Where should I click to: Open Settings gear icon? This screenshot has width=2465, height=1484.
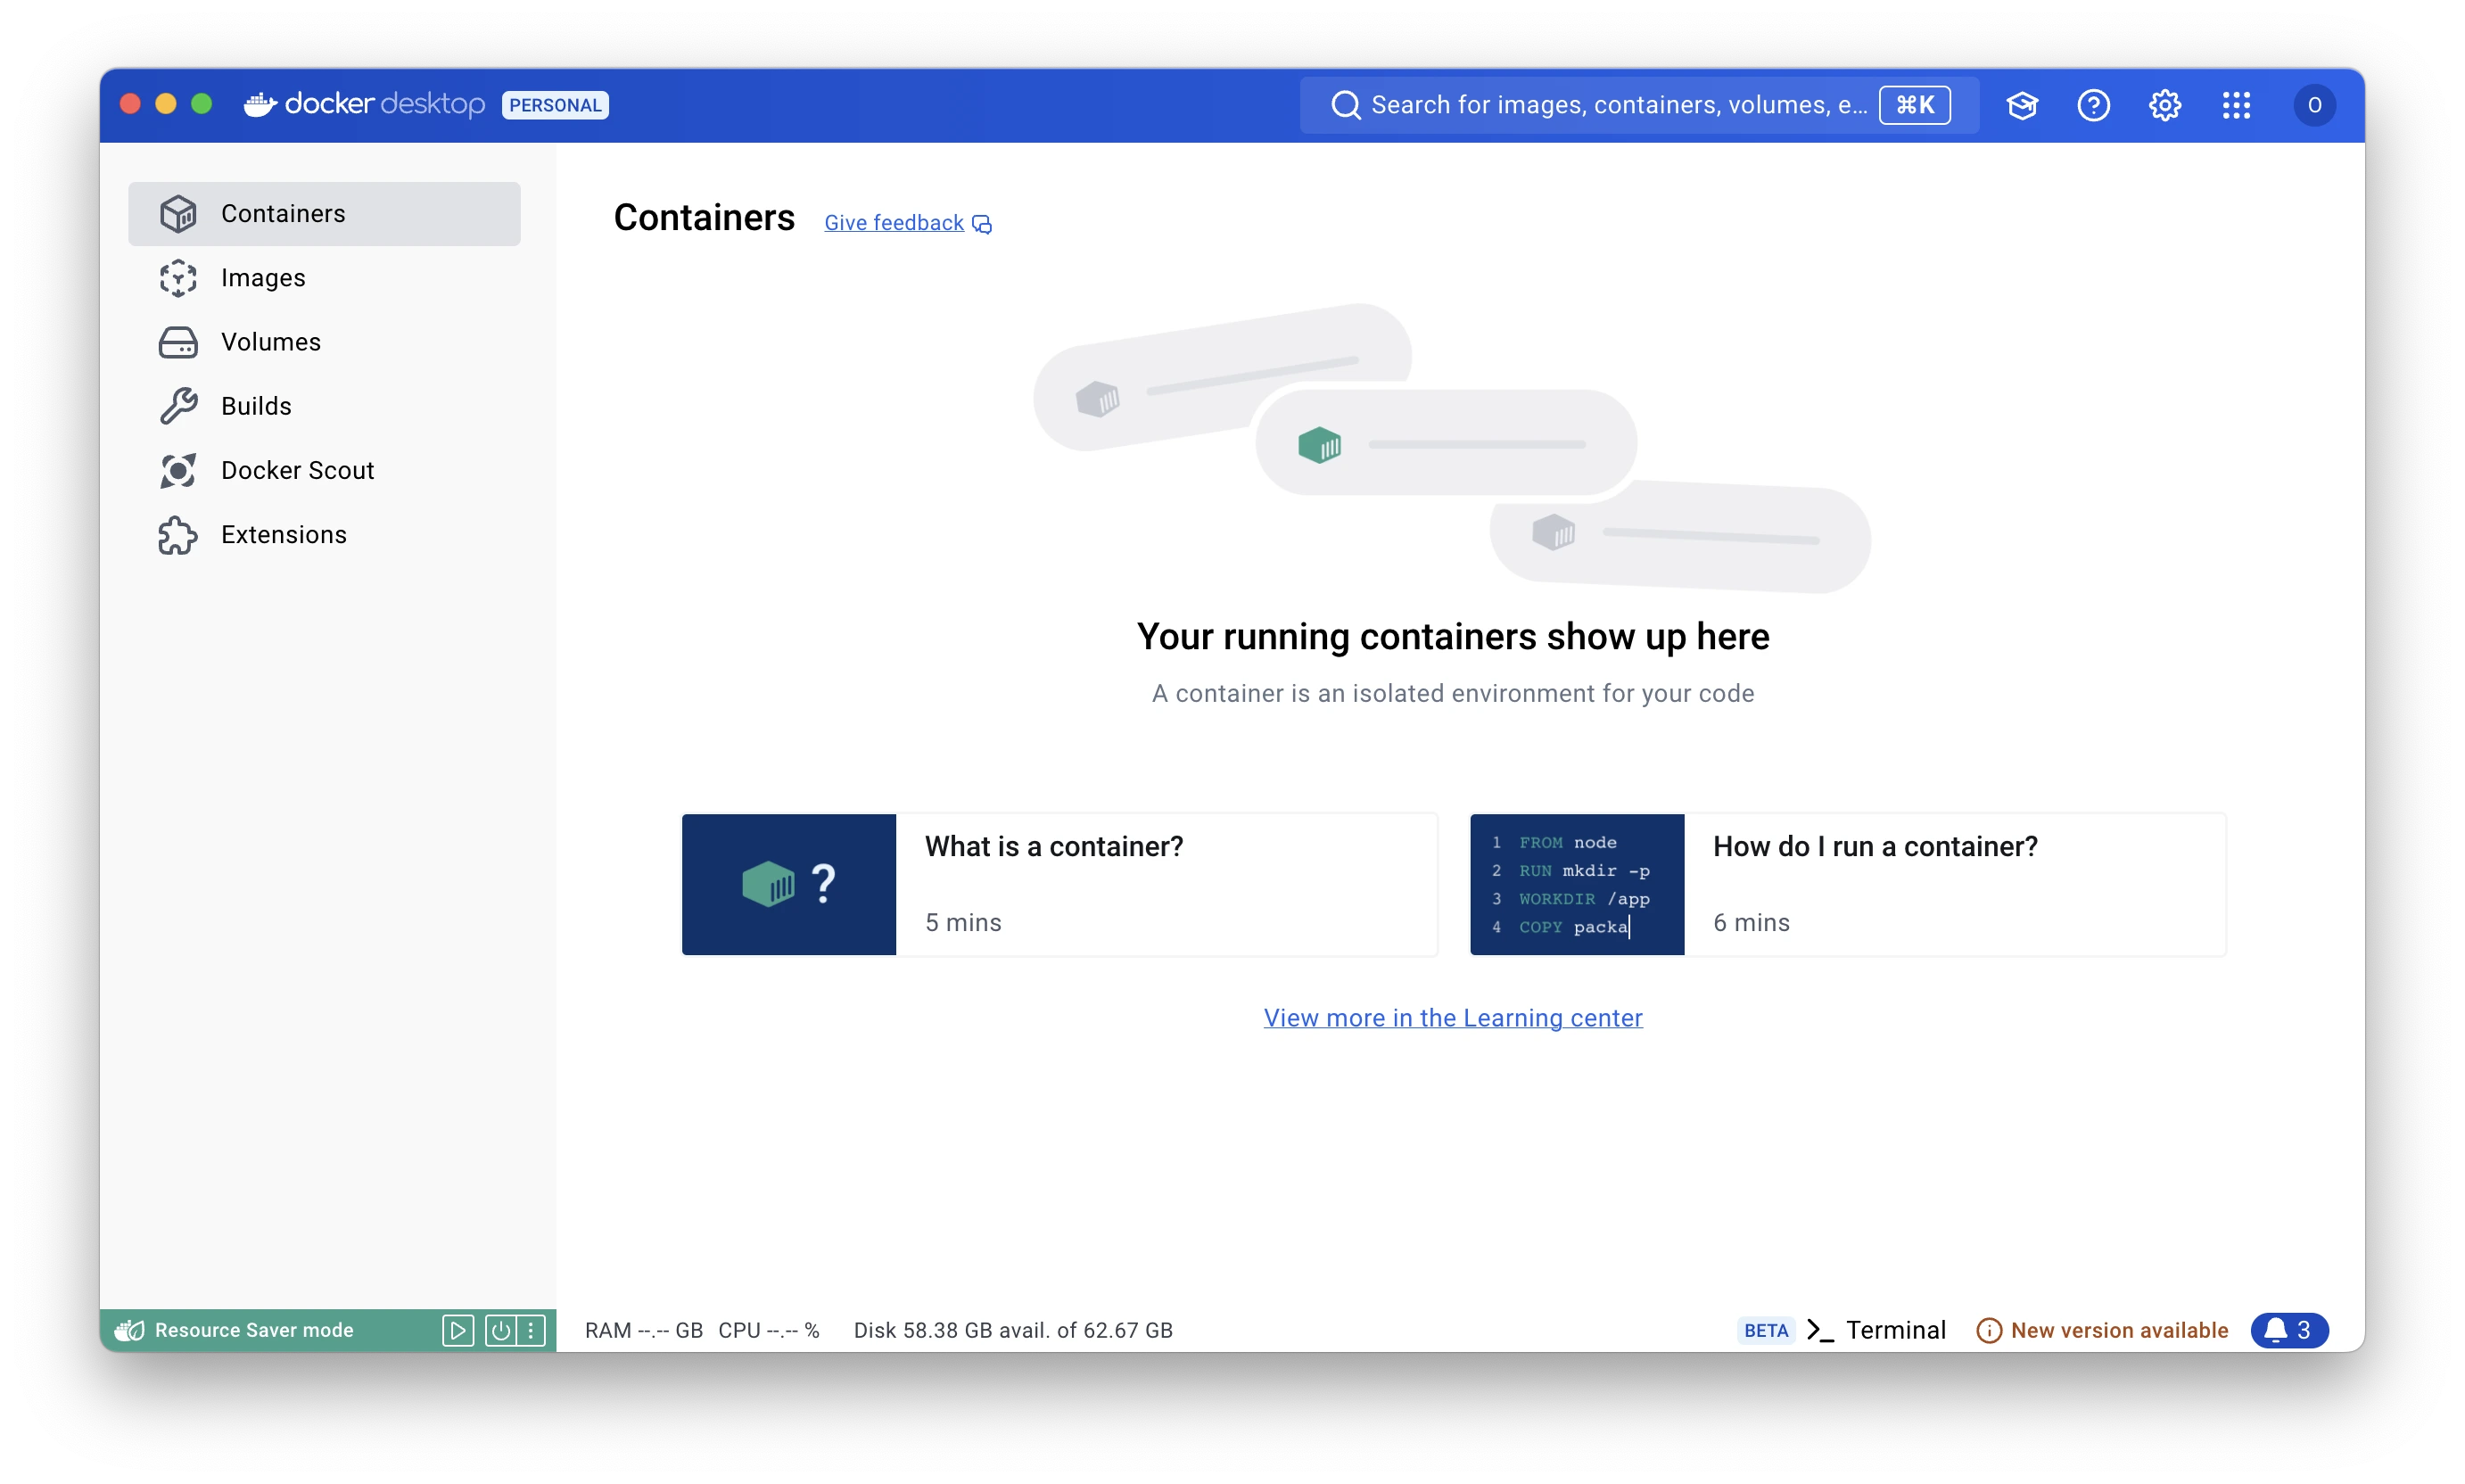pyautogui.click(x=2164, y=105)
